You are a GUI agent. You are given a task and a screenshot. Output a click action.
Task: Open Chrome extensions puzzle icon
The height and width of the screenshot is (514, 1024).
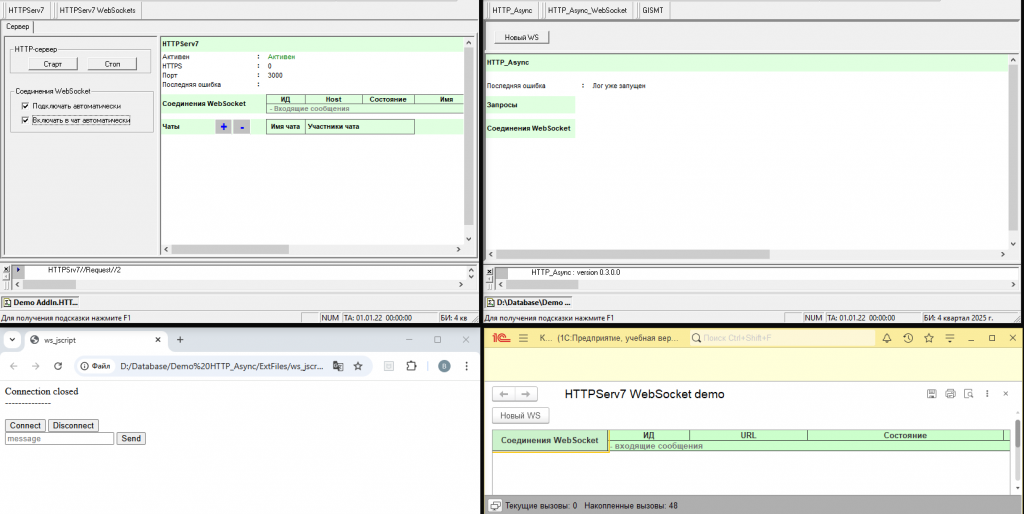click(411, 366)
